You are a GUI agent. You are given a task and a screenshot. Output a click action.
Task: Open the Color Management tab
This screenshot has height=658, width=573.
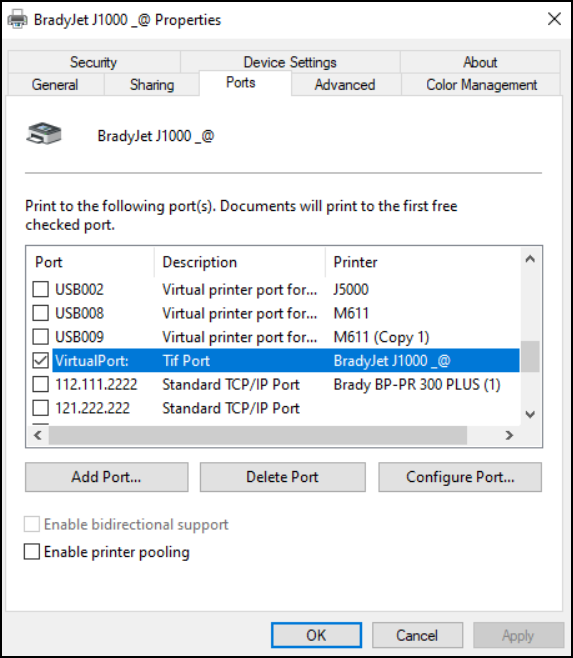(481, 85)
